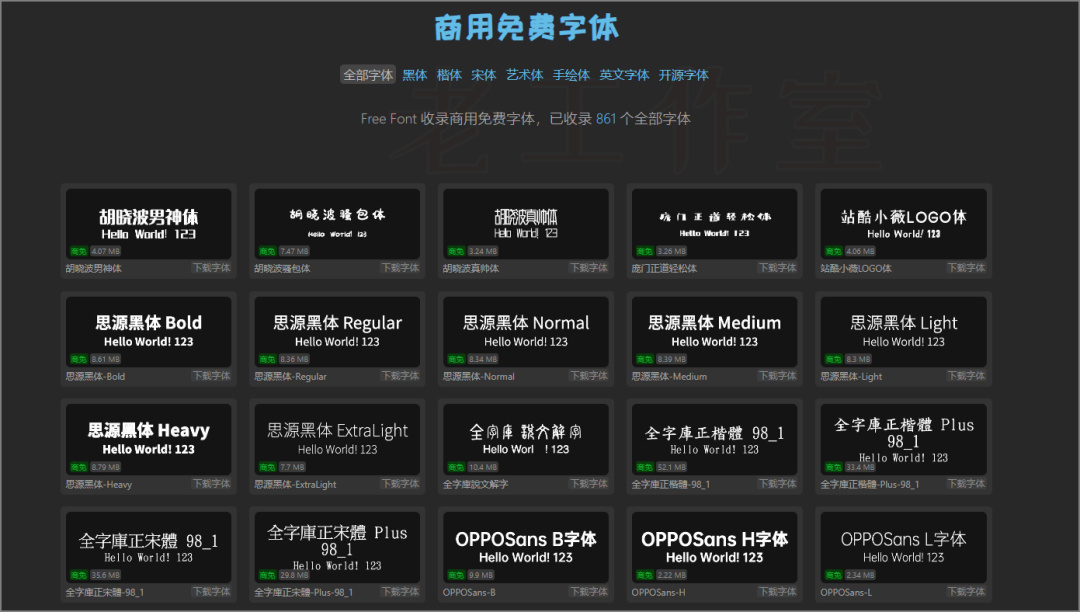Screen dimensions: 1080x612
Task: Click the green 商免 badge on 思源黑体 Bold
Action: (x=79, y=359)
